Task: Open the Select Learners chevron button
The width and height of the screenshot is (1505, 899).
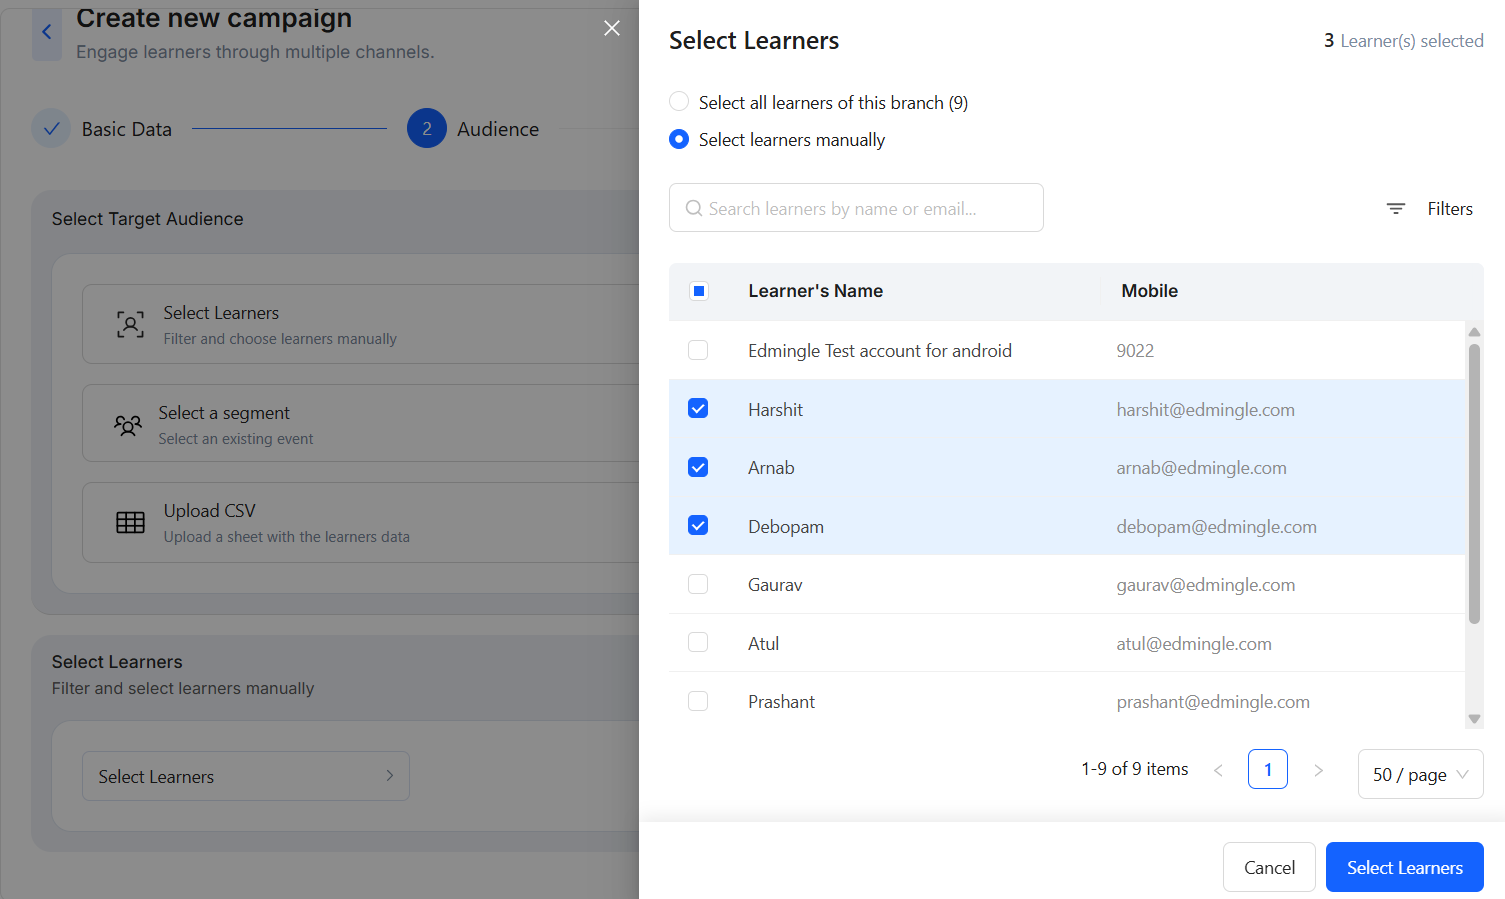Action: [246, 776]
